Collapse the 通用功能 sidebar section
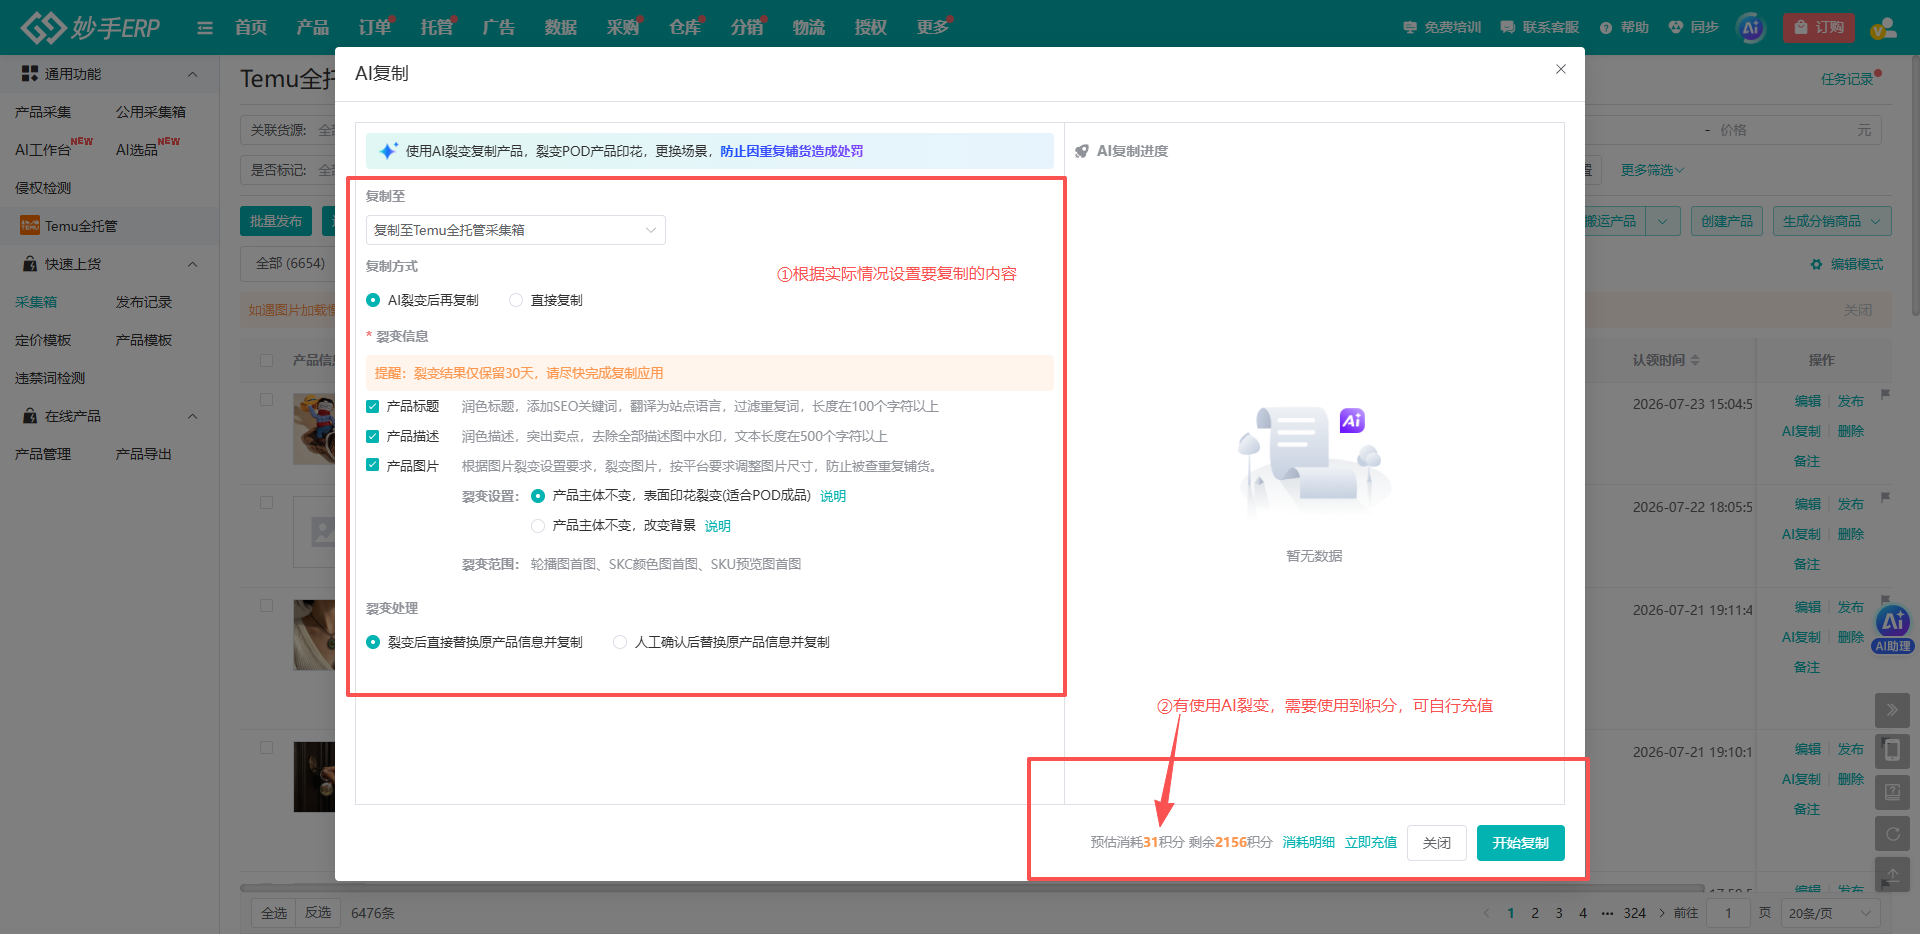 coord(193,74)
